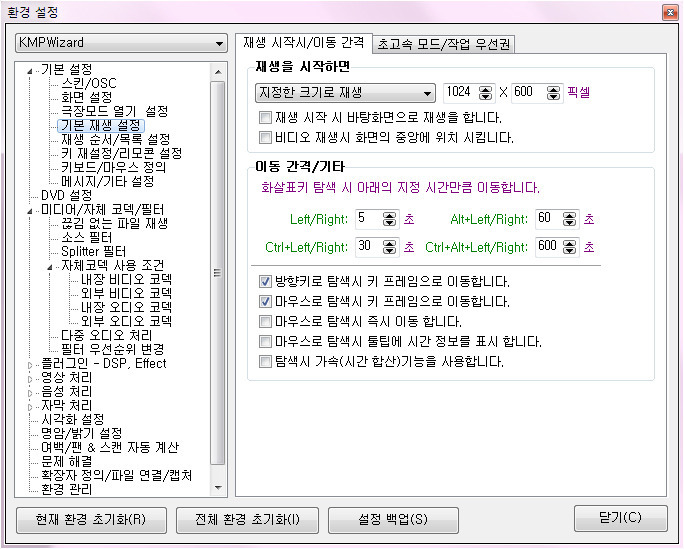The height and width of the screenshot is (549, 684).
Task: Enable 마우스로 탐색시 즉시 이동 checkbox
Action: [265, 321]
